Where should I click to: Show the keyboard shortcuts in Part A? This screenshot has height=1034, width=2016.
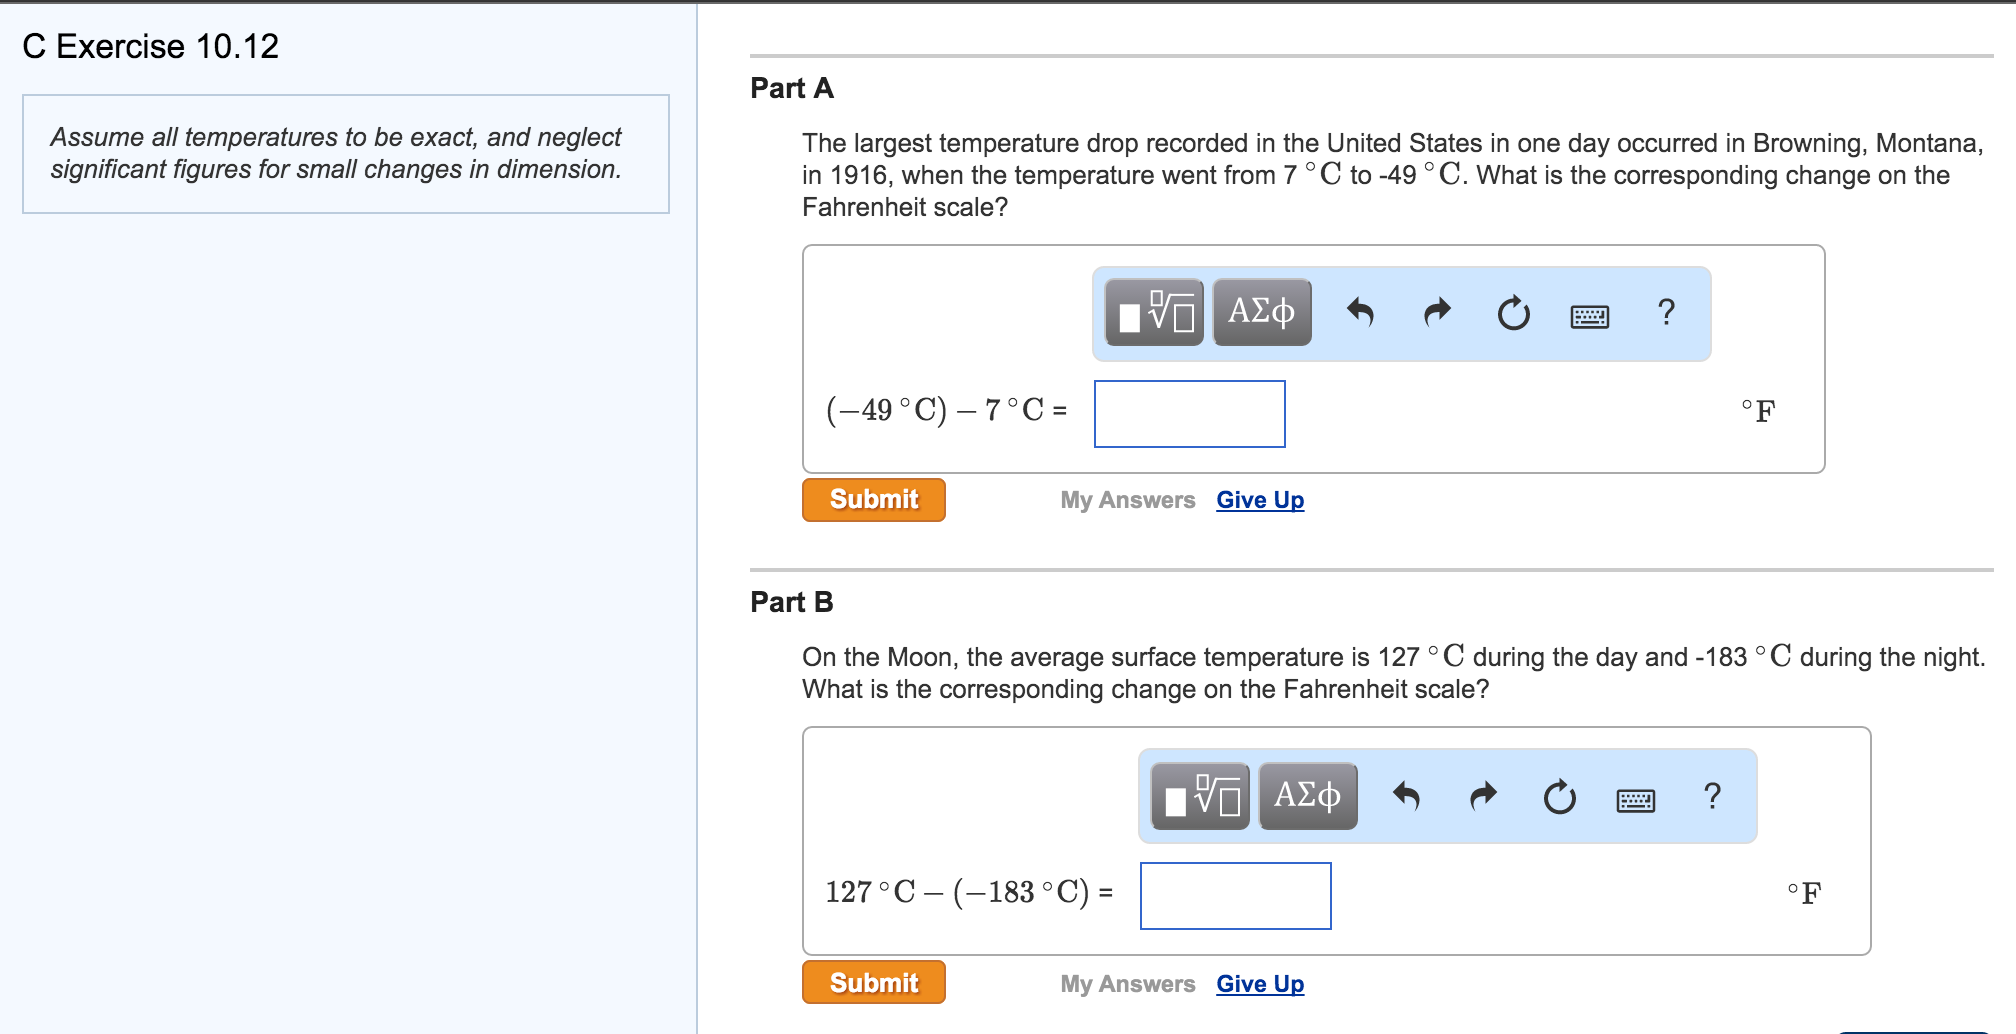[1589, 315]
